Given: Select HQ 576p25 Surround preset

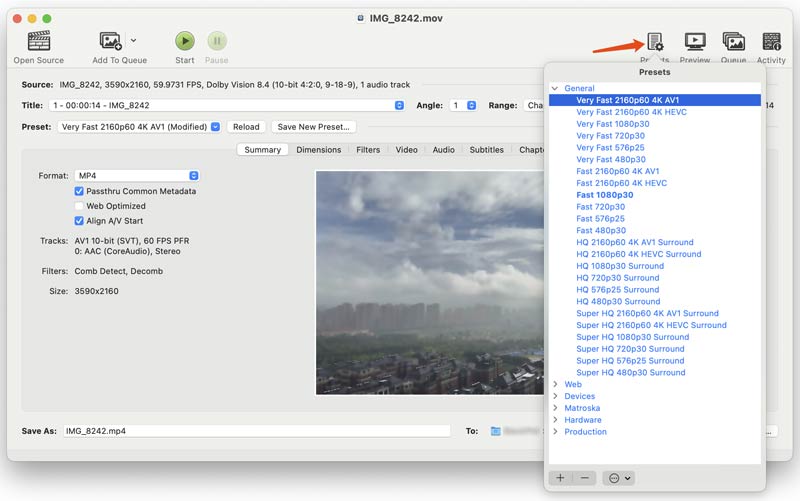Looking at the screenshot, I should click(617, 289).
